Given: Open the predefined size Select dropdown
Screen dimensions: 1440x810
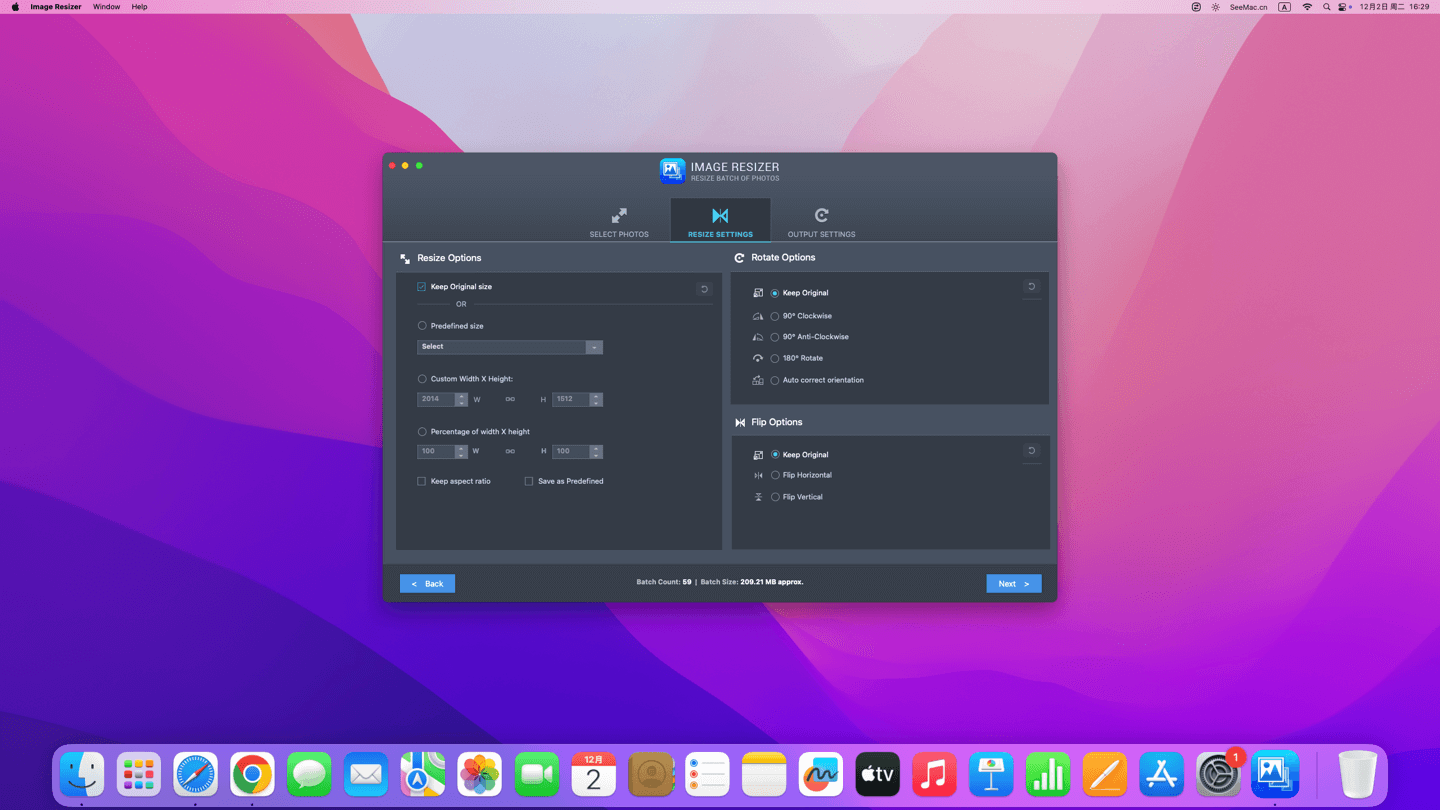Looking at the screenshot, I should pos(509,347).
